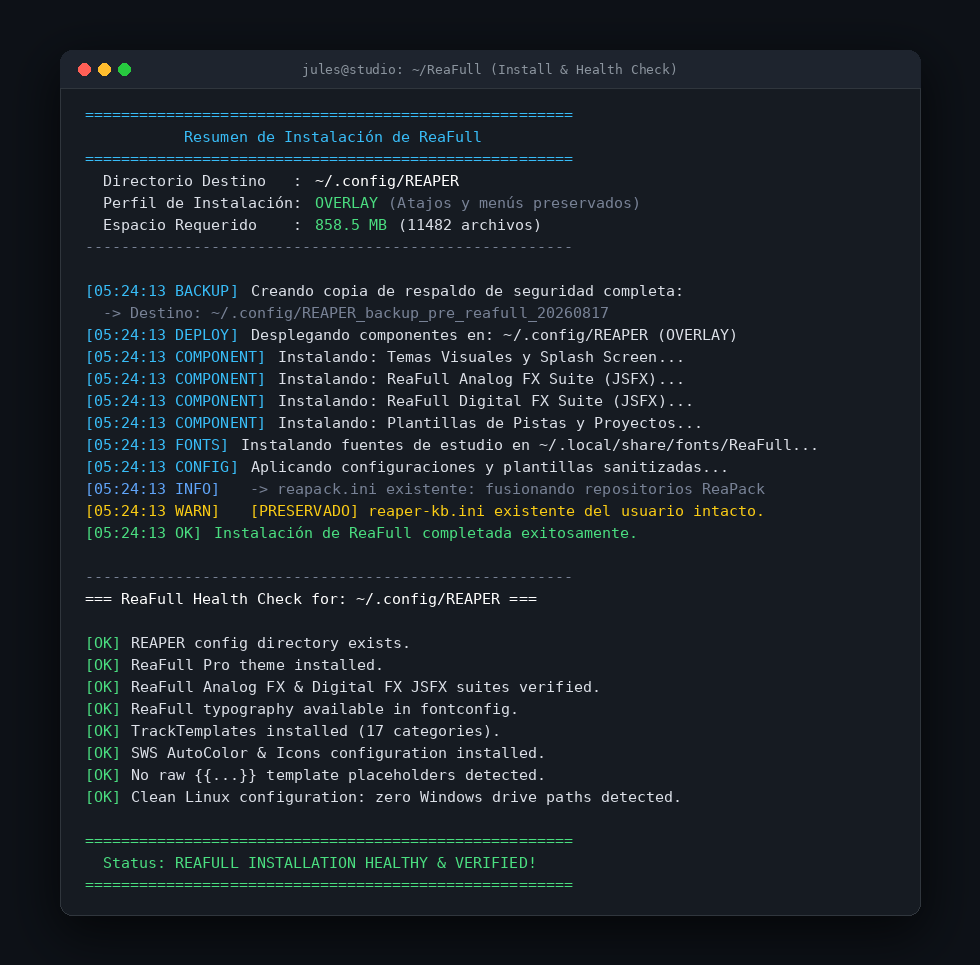Click the red close window button
The height and width of the screenshot is (965, 980).
point(84,69)
